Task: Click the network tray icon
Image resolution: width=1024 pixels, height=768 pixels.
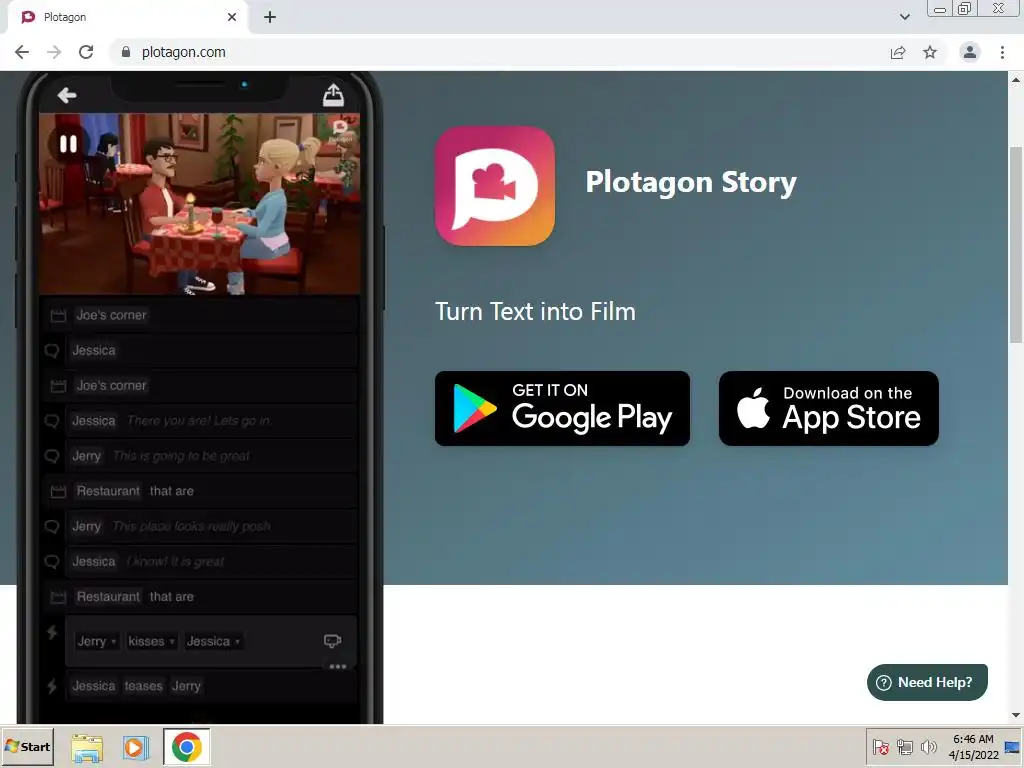Action: 904,747
